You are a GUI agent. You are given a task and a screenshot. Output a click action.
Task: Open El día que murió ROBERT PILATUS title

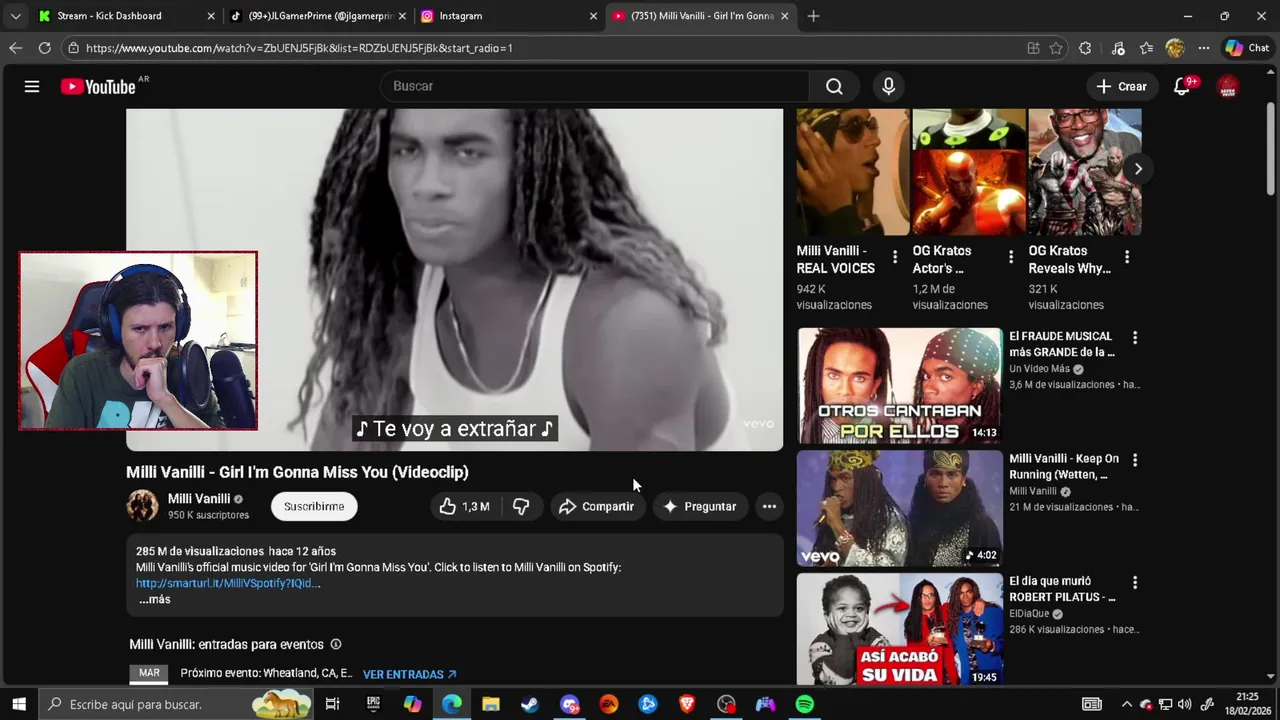pyautogui.click(x=1062, y=589)
